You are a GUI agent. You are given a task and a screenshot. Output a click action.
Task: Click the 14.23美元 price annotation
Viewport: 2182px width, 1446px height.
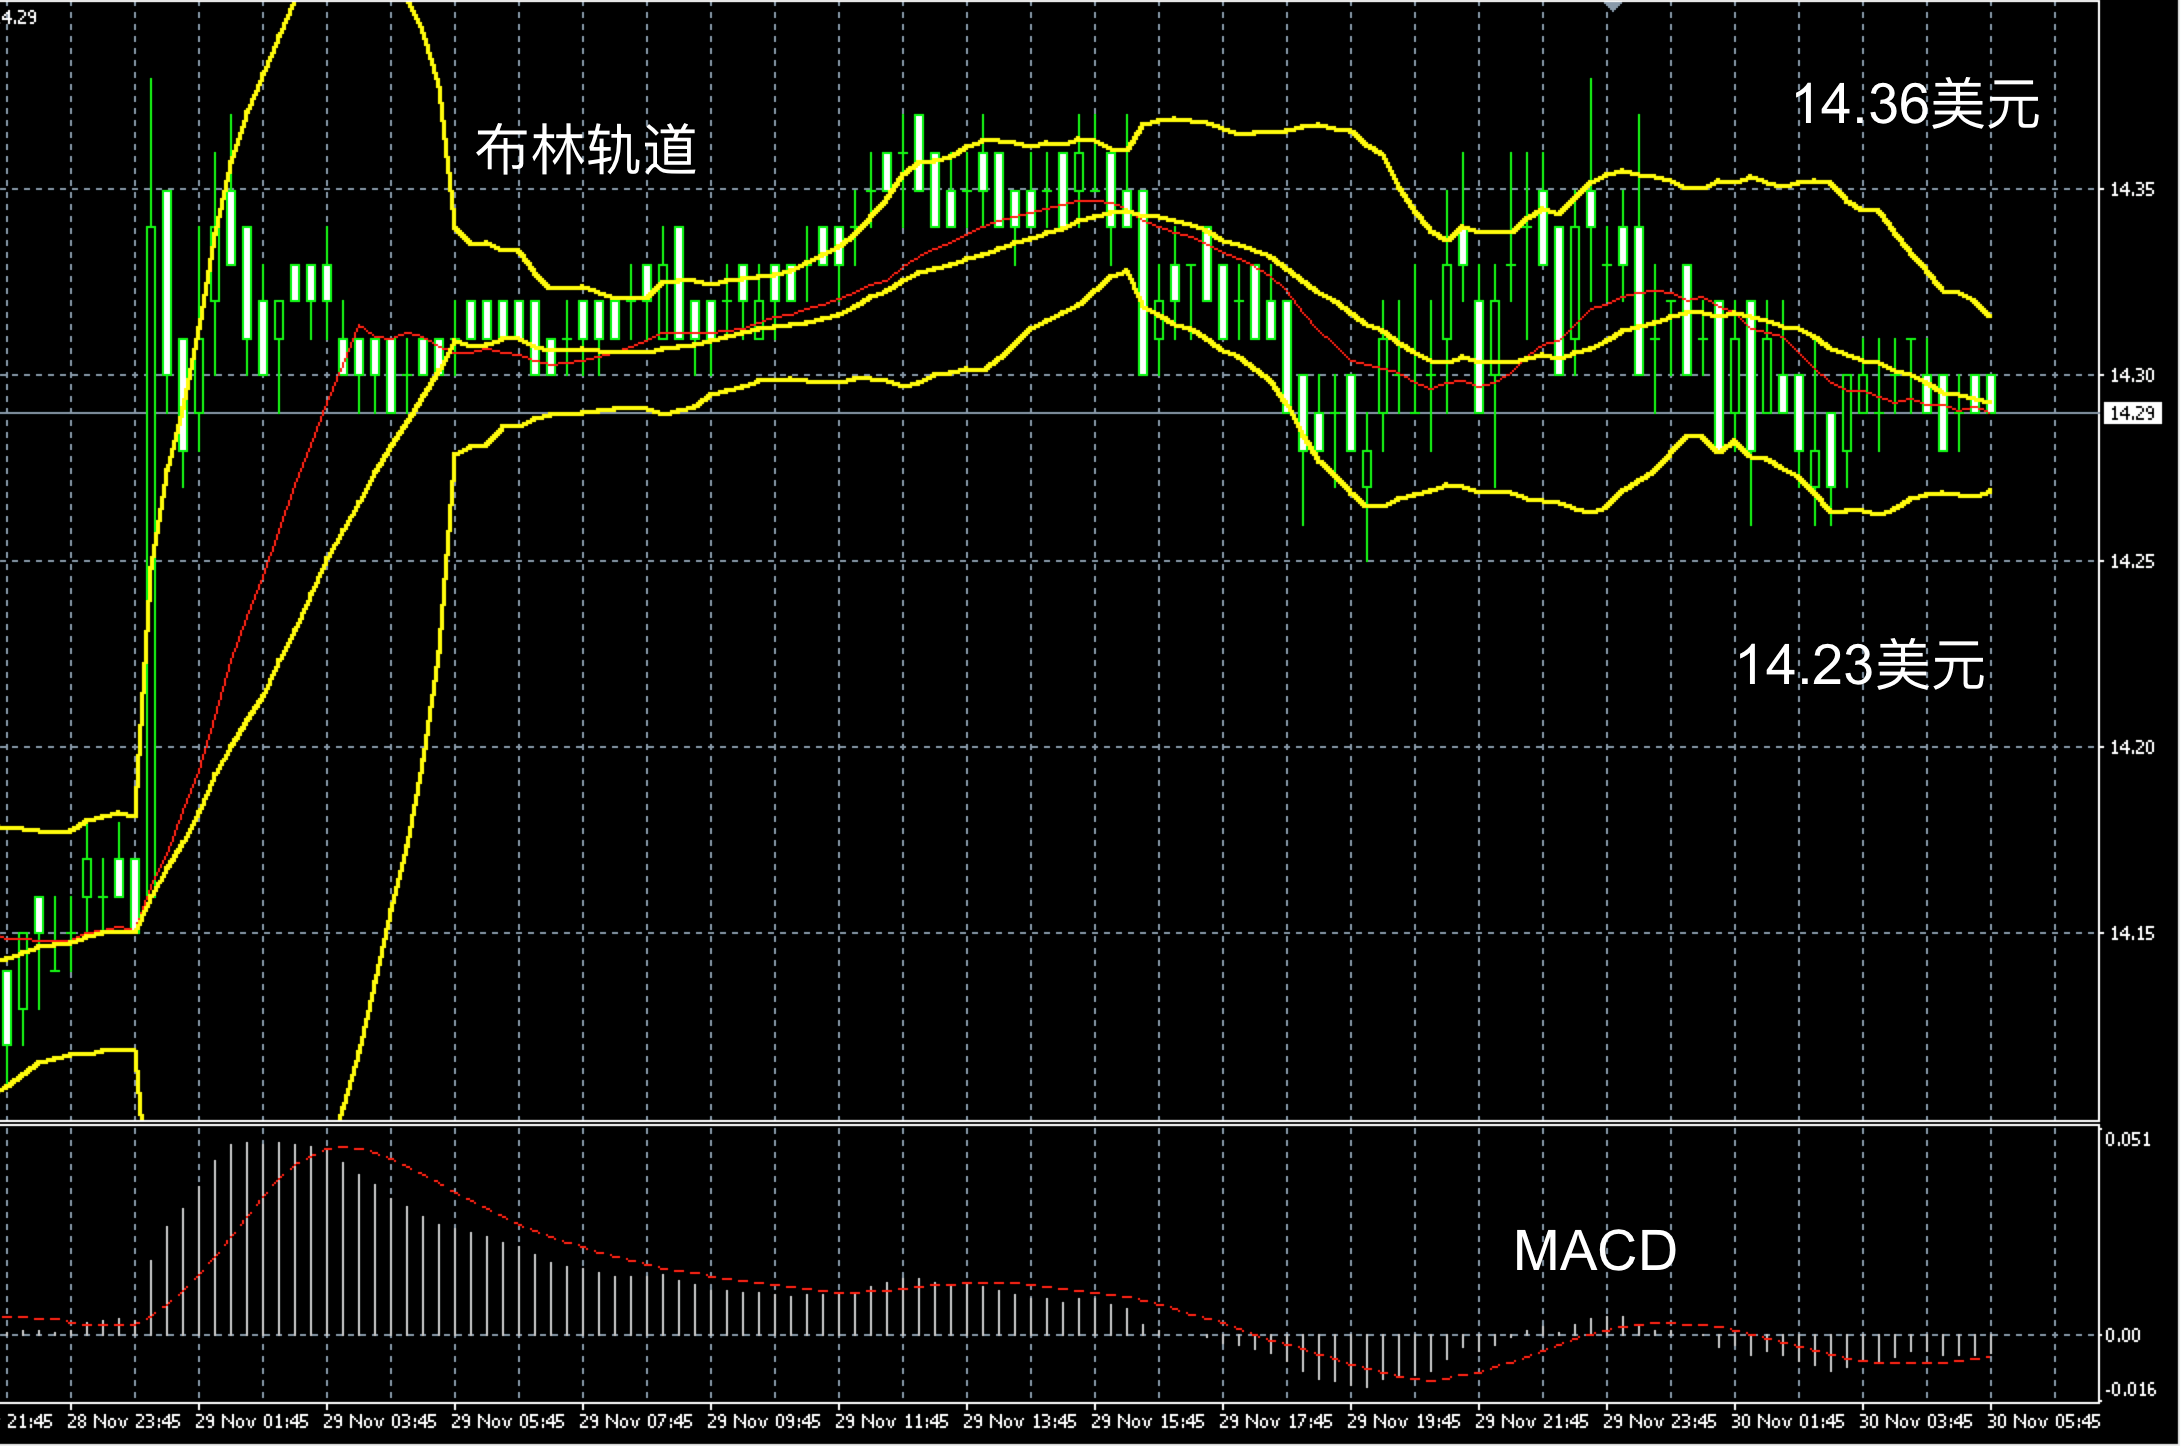1860,666
